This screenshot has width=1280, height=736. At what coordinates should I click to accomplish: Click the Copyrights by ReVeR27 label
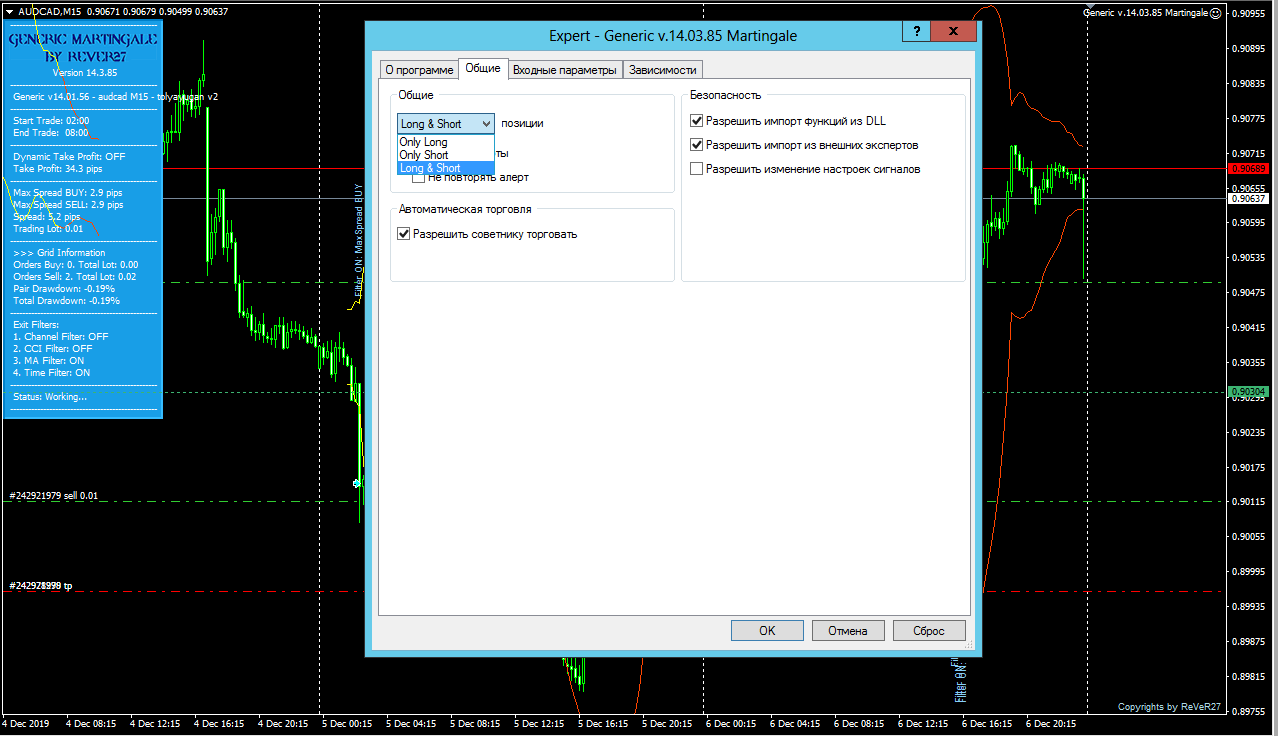(1169, 707)
